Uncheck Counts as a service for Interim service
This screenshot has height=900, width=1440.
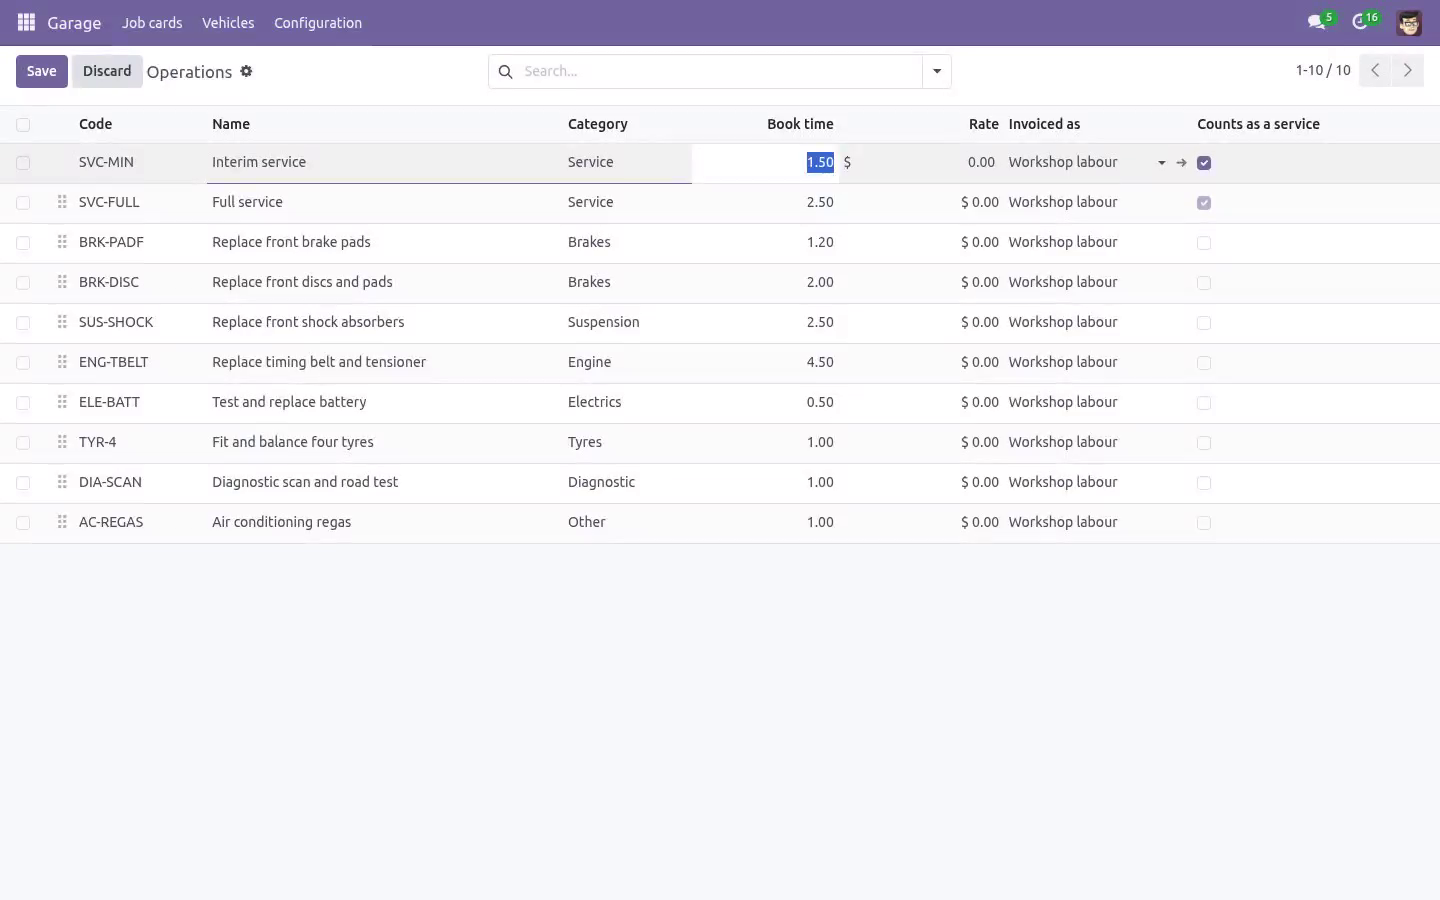(x=1204, y=163)
